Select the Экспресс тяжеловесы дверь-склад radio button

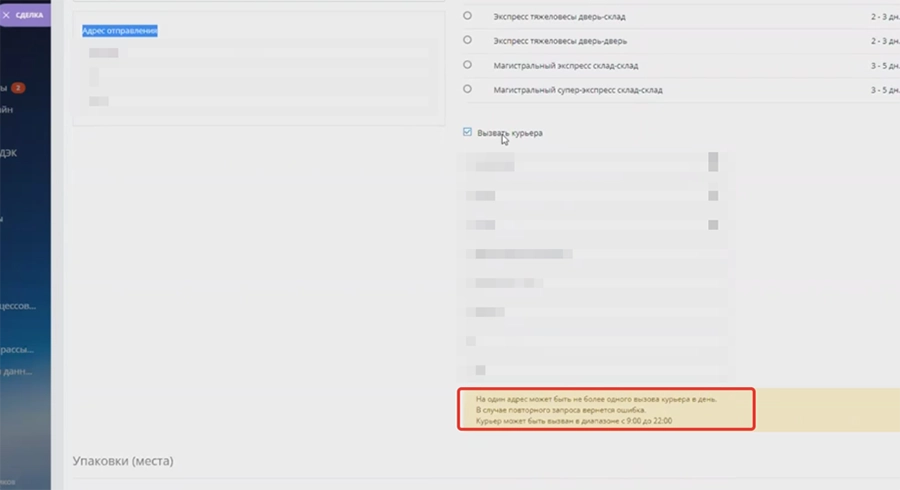point(468,17)
